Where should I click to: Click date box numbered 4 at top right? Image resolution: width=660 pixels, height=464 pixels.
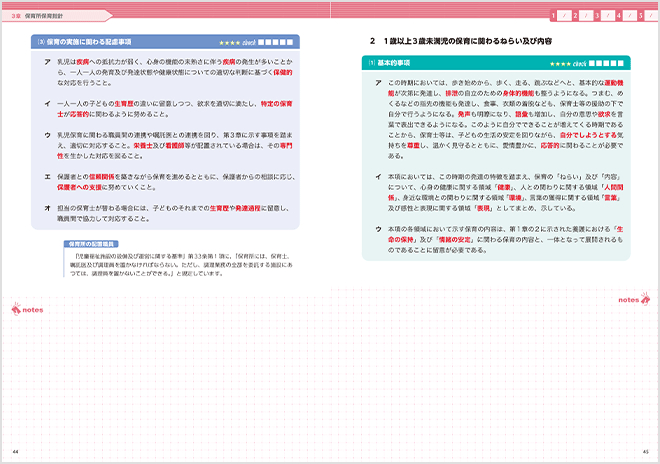(x=630, y=16)
